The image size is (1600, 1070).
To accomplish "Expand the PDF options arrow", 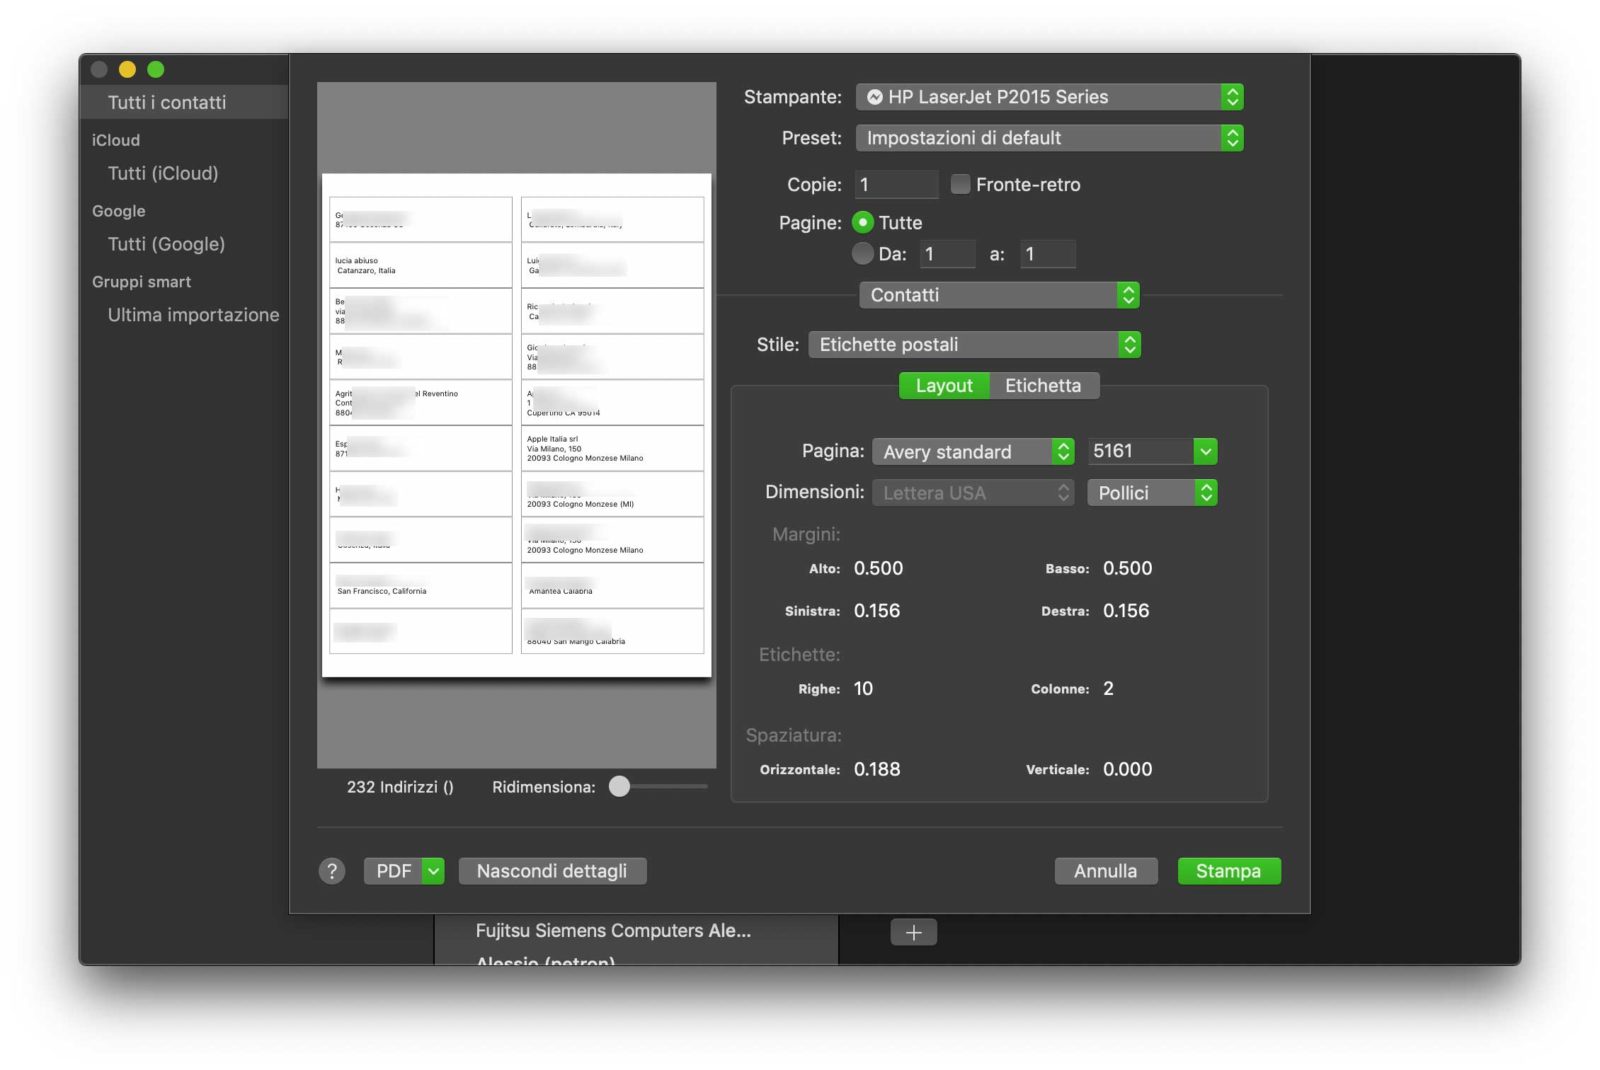I will pos(433,871).
